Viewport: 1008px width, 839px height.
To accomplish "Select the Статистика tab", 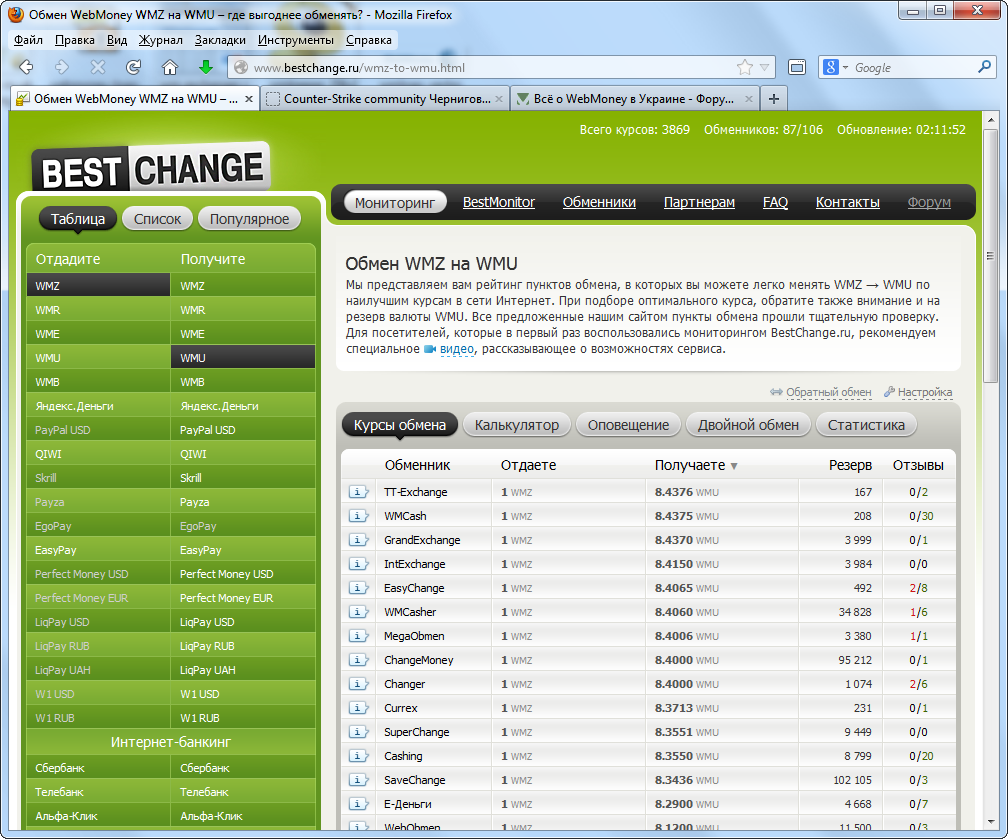I will (x=866, y=425).
